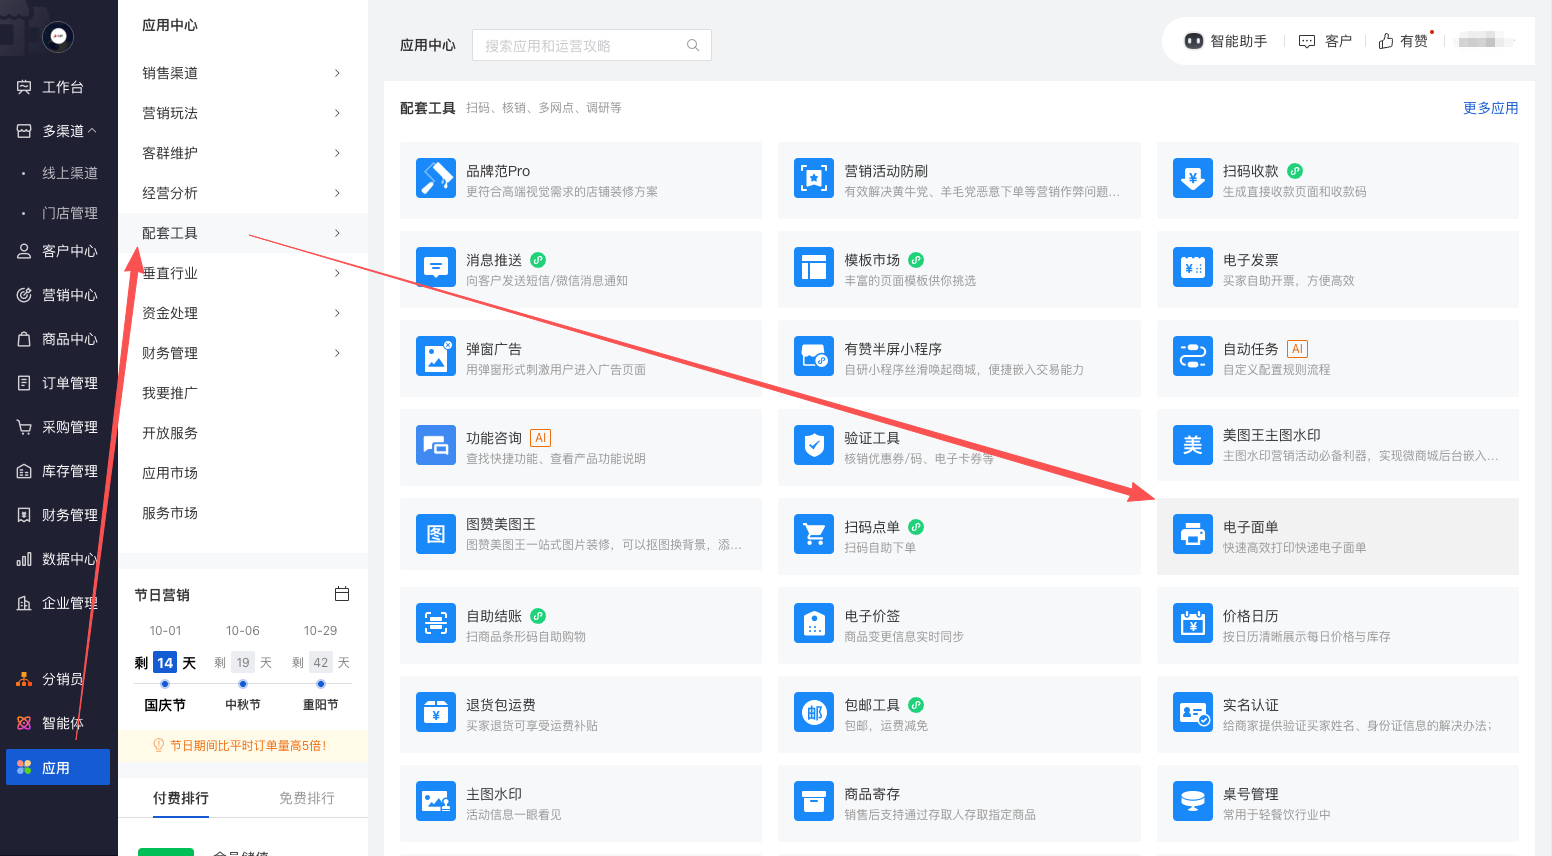Open the 有赞 thumbs-up button
The width and height of the screenshot is (1552, 856).
tap(1403, 41)
